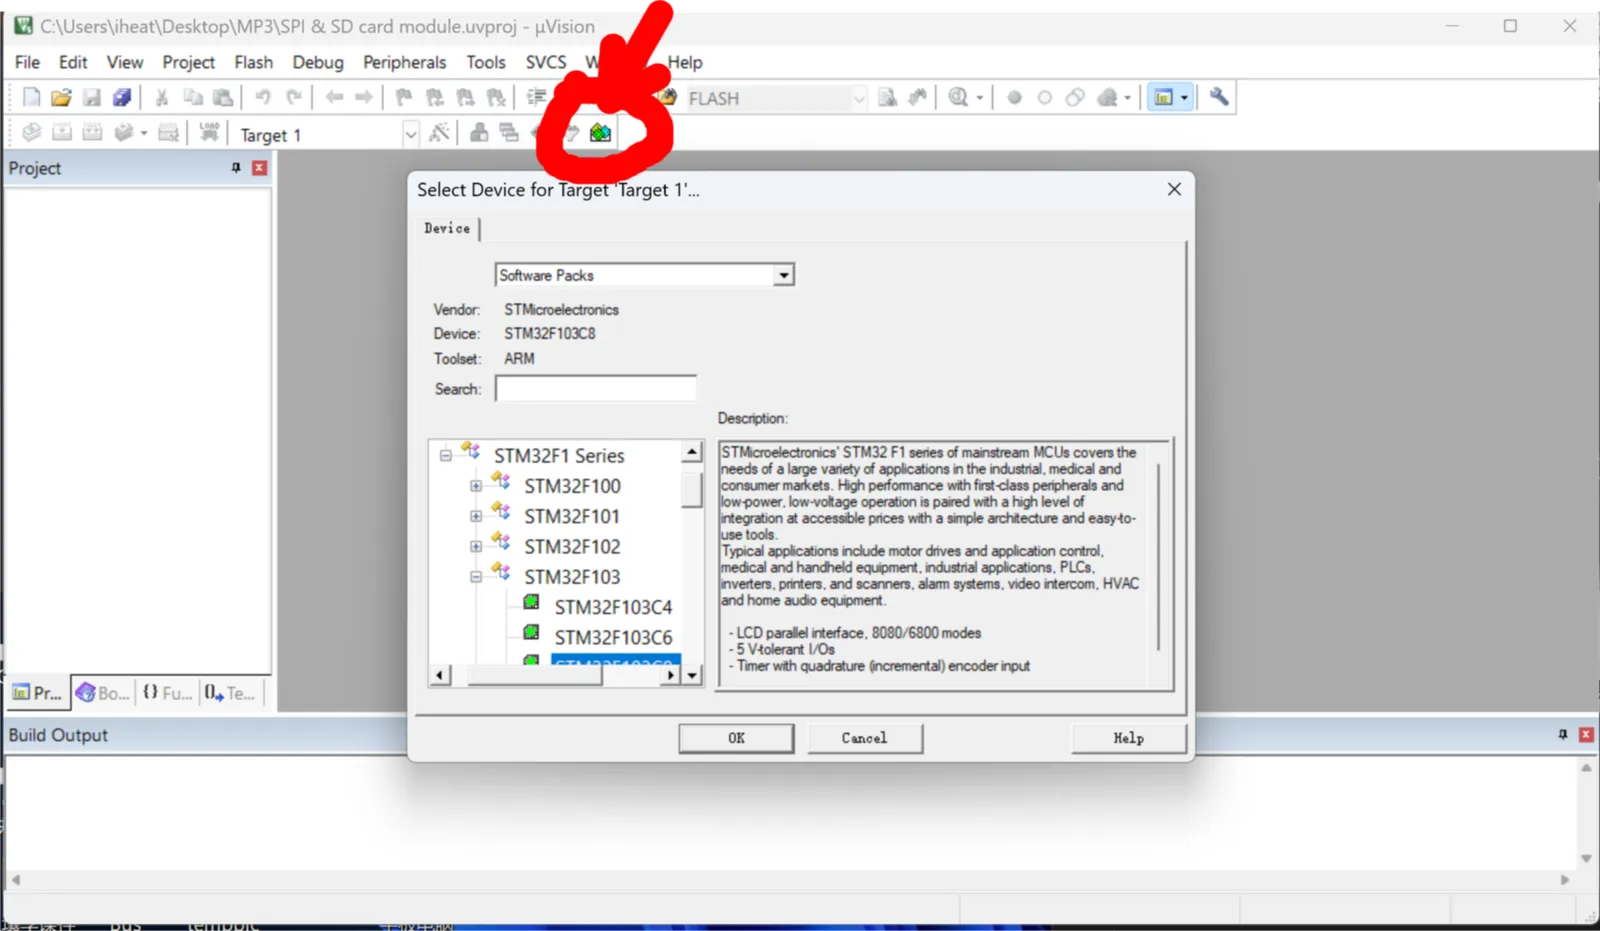Open the Configuration wrench icon
Image resolution: width=1600 pixels, height=931 pixels.
coord(1218,97)
